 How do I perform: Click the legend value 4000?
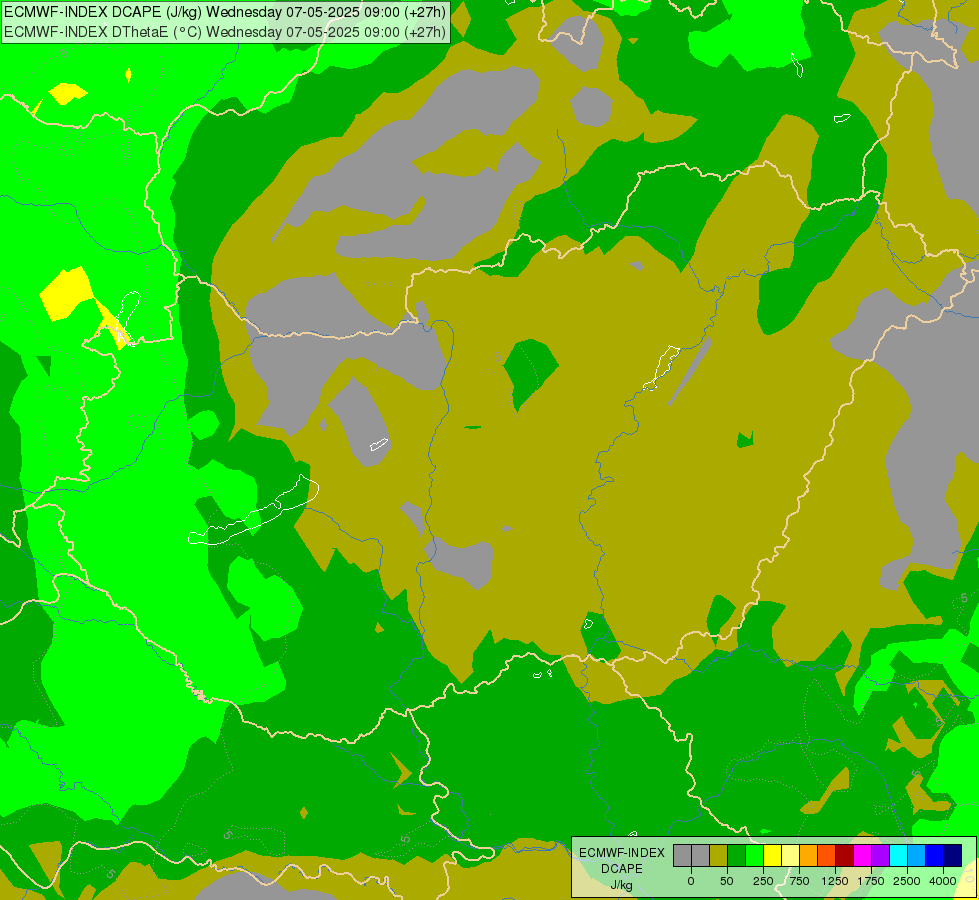click(942, 881)
